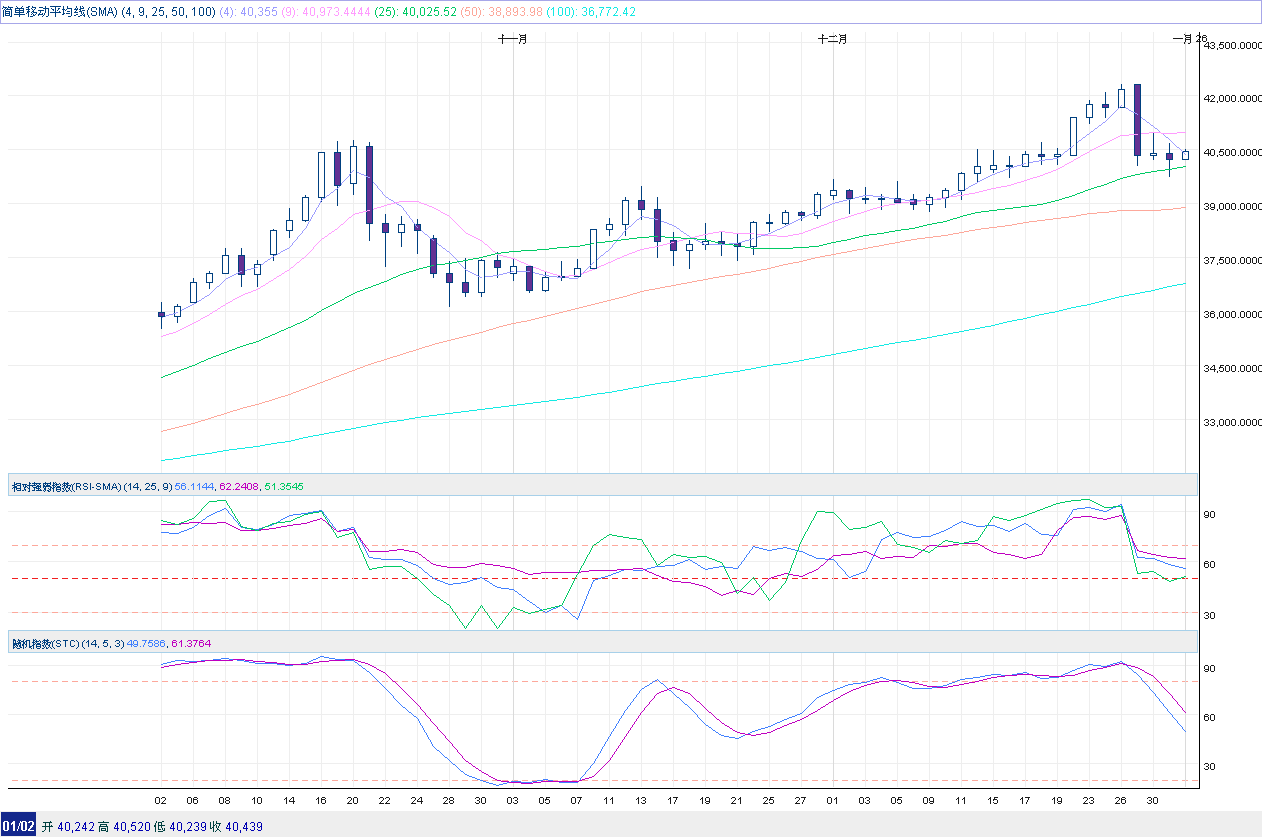1262x837 pixels.
Task: Click the 一月 month marker
Action: [x=1181, y=39]
